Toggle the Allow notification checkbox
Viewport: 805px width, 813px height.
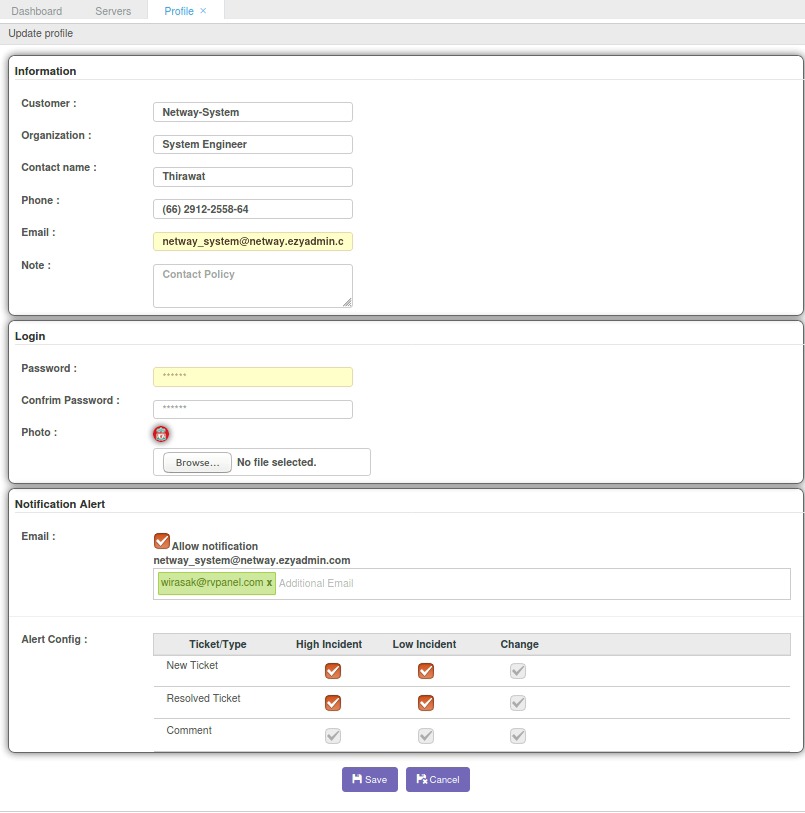pyautogui.click(x=162, y=541)
